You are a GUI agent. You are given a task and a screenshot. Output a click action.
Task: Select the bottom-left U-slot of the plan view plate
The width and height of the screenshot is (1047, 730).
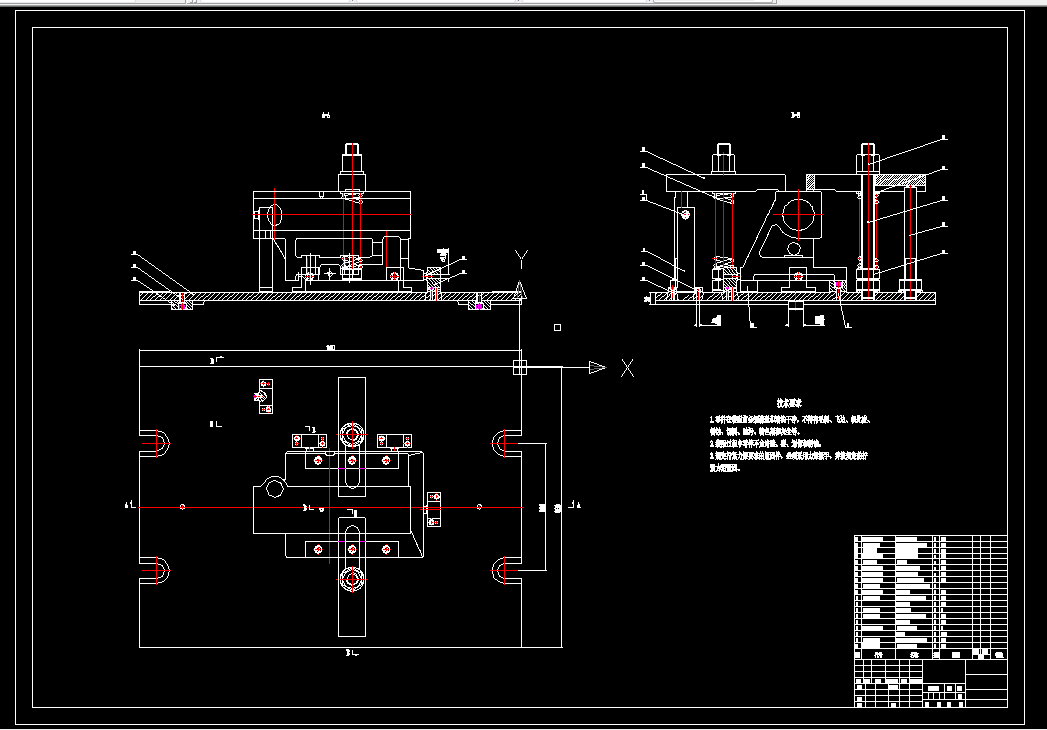click(154, 570)
